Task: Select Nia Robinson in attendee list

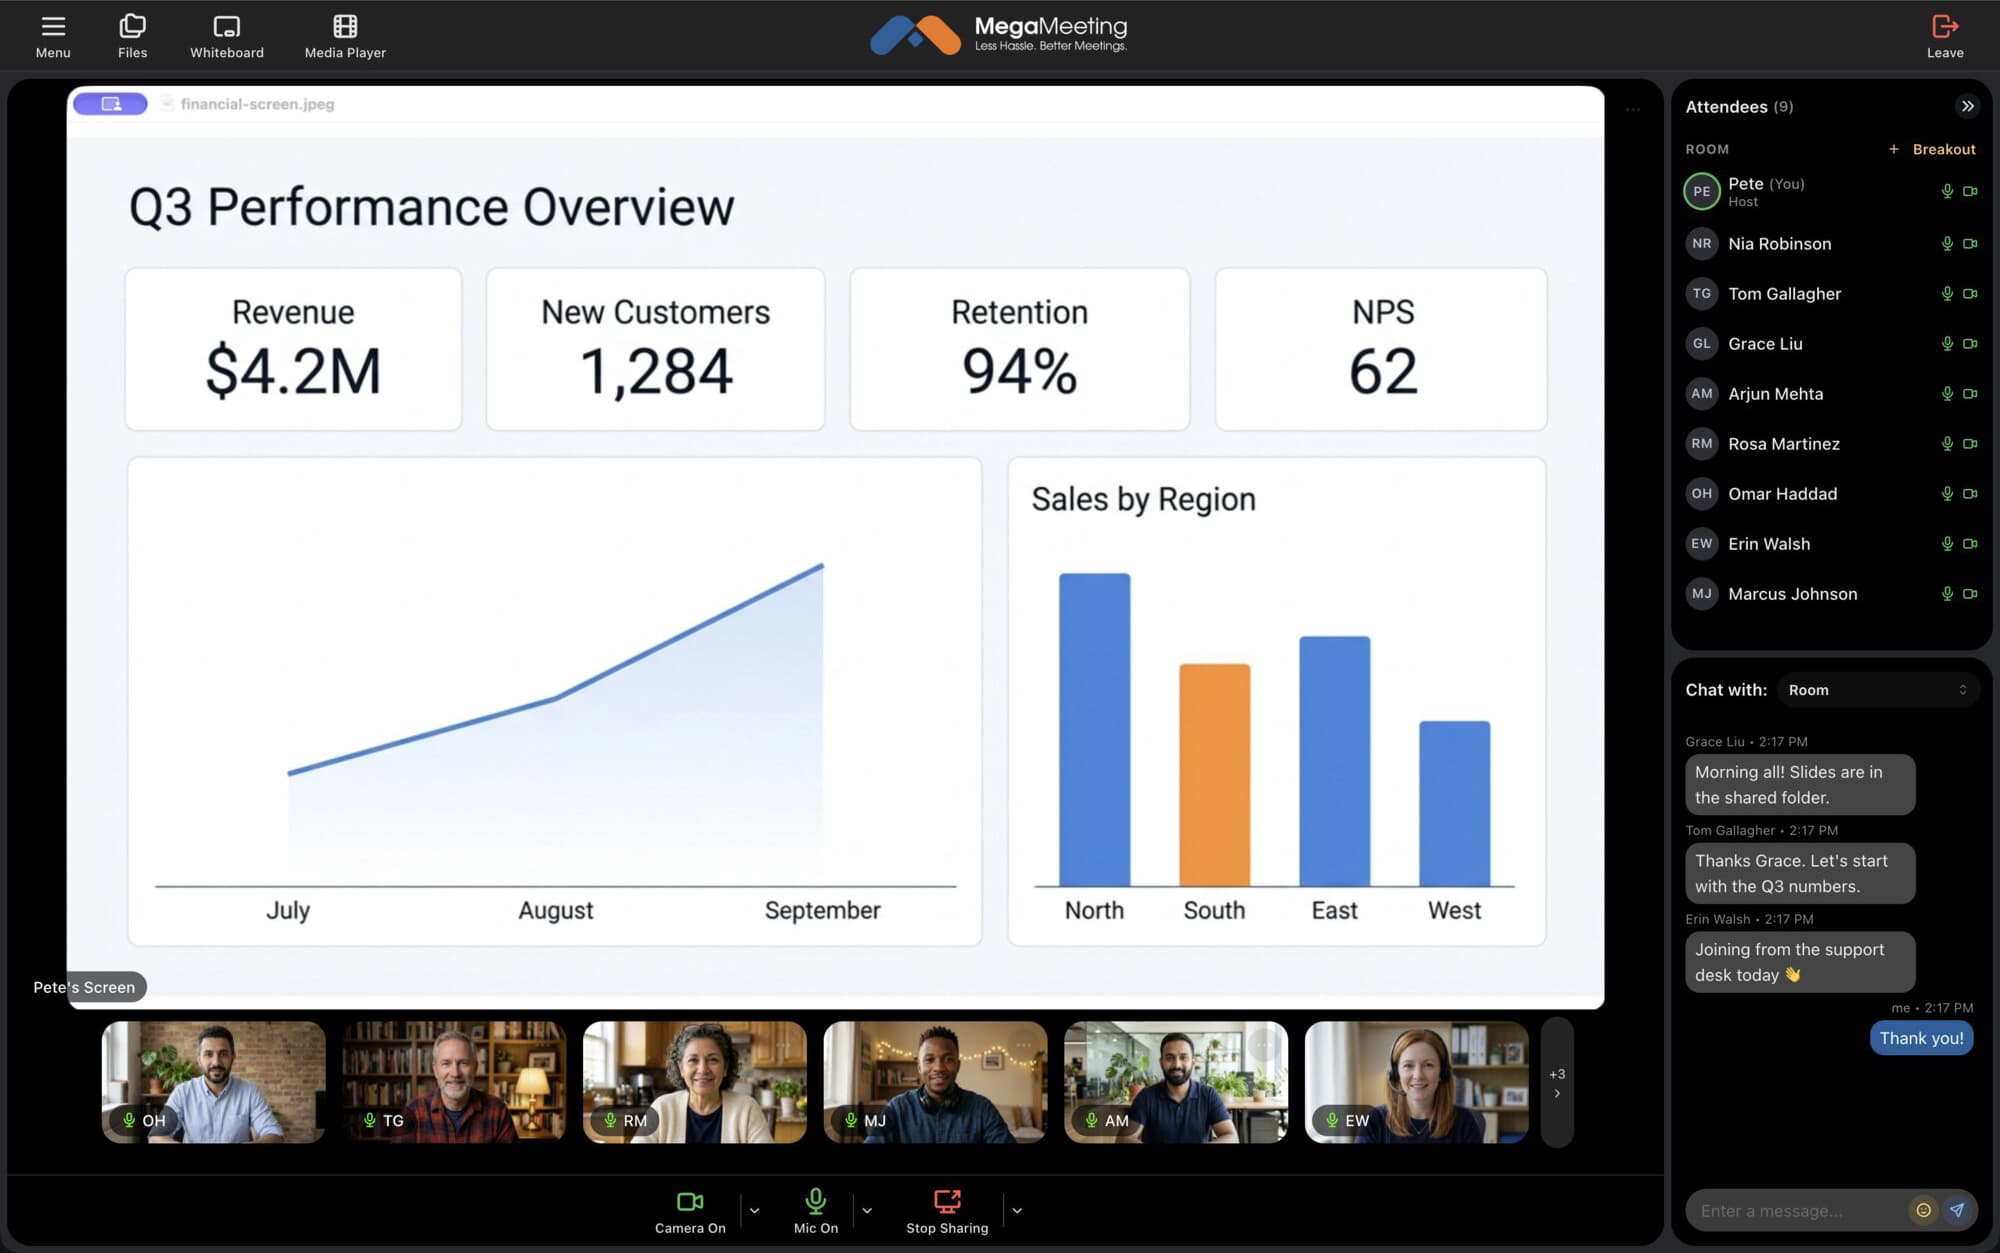Action: (1831, 243)
